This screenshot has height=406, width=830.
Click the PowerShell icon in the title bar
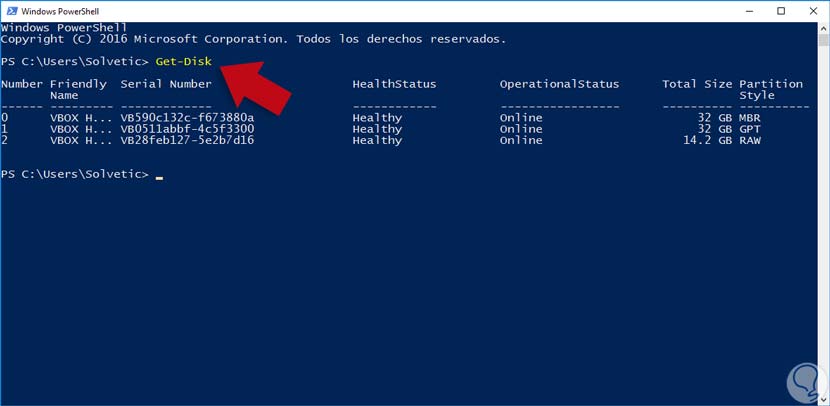[x=11, y=11]
